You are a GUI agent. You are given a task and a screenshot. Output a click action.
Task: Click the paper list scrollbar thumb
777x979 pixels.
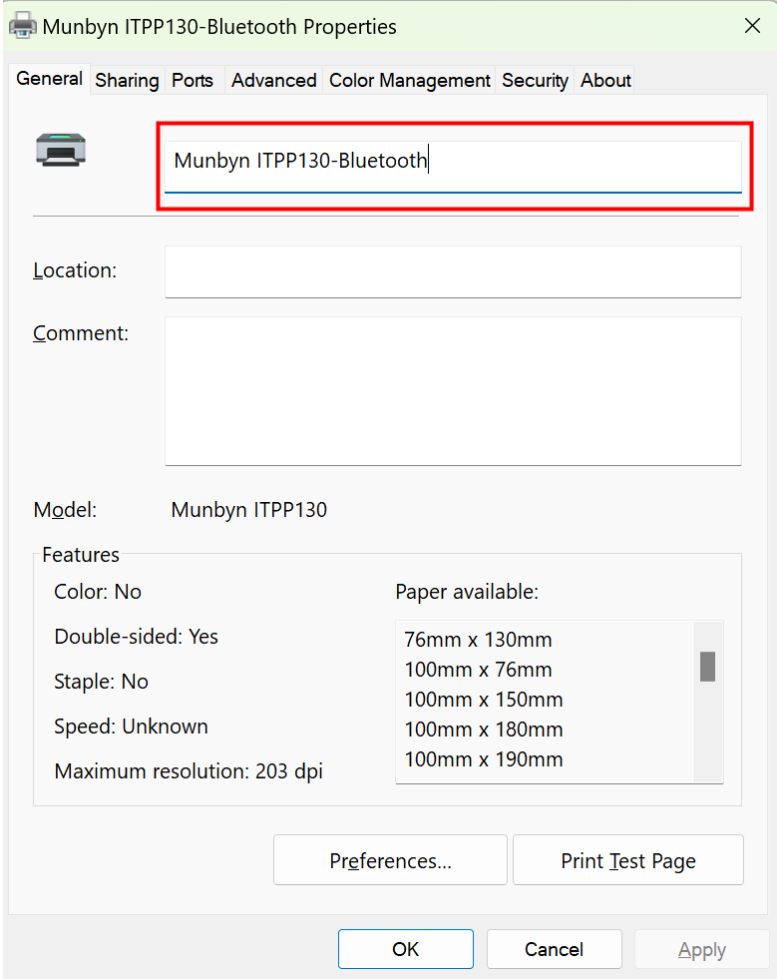pyautogui.click(x=708, y=666)
